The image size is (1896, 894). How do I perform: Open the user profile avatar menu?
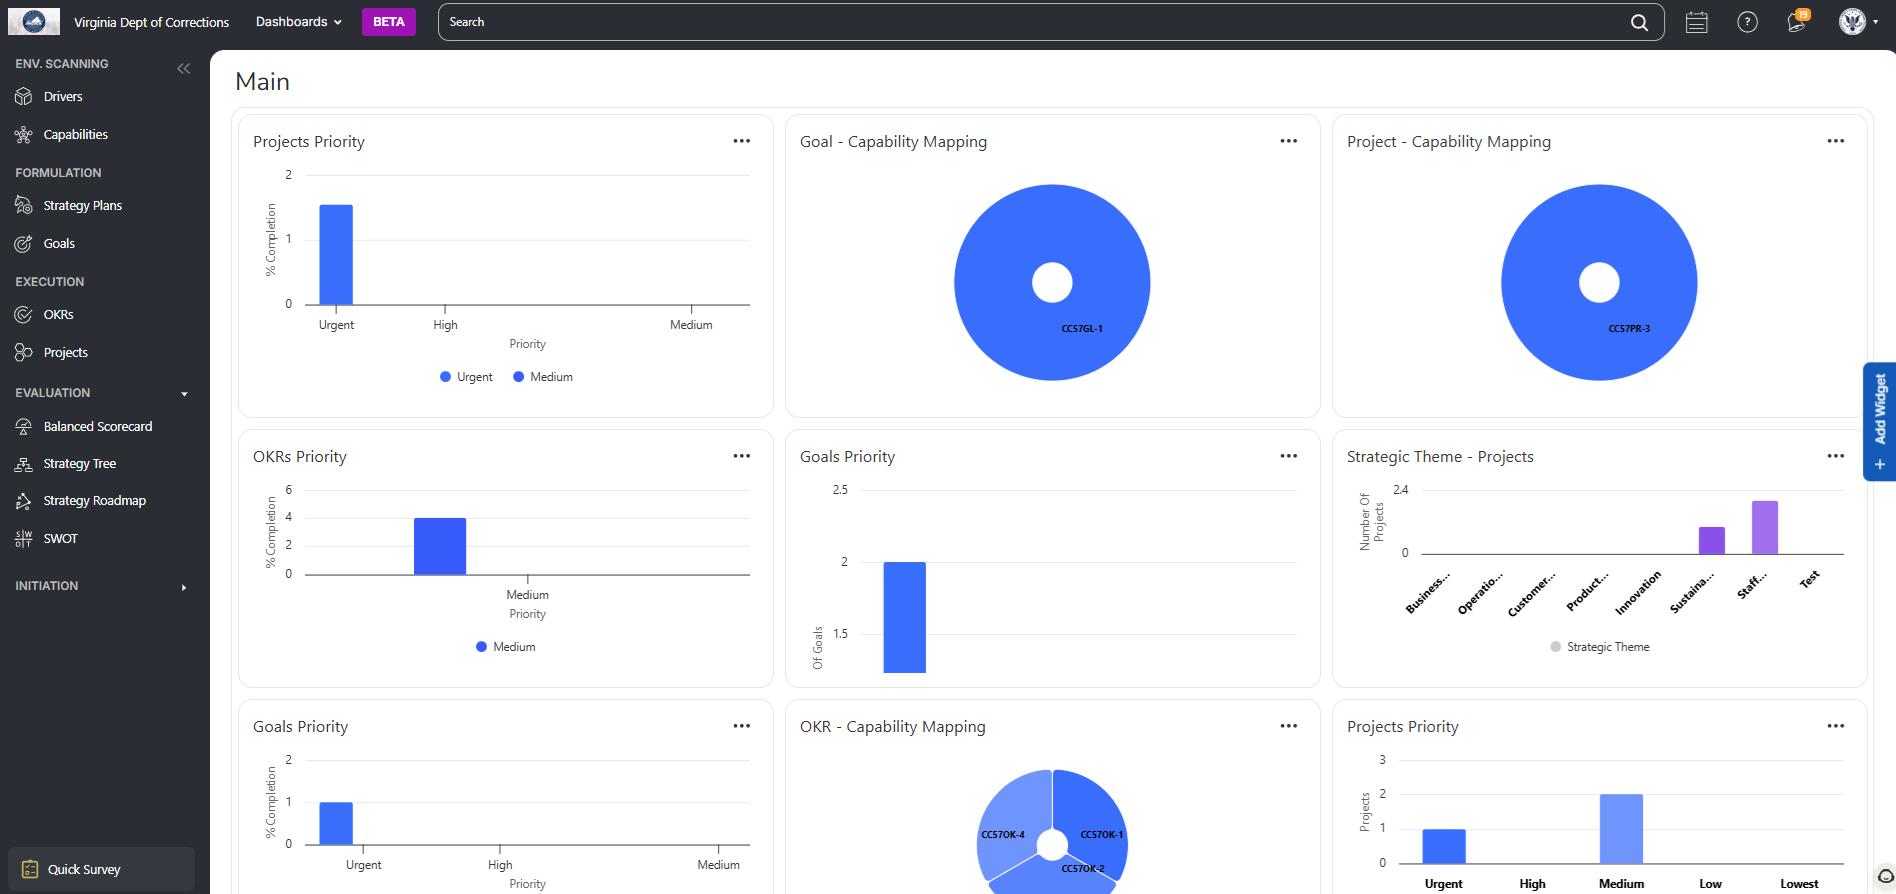coord(1857,22)
